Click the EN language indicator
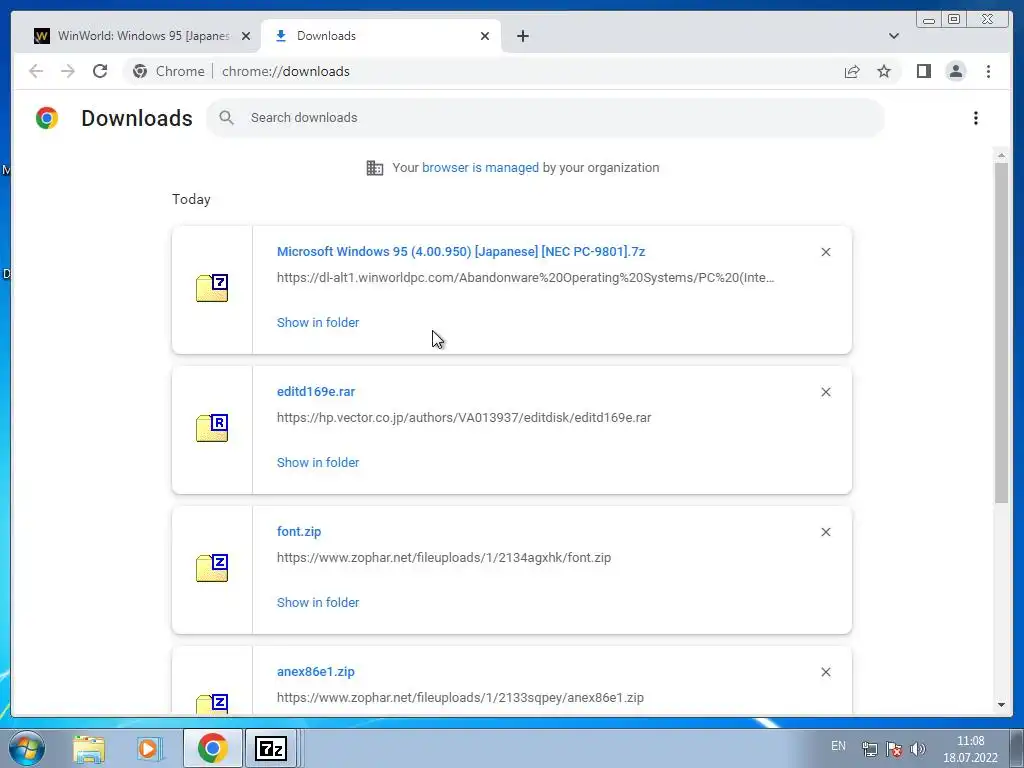This screenshot has width=1024, height=768. coord(839,746)
